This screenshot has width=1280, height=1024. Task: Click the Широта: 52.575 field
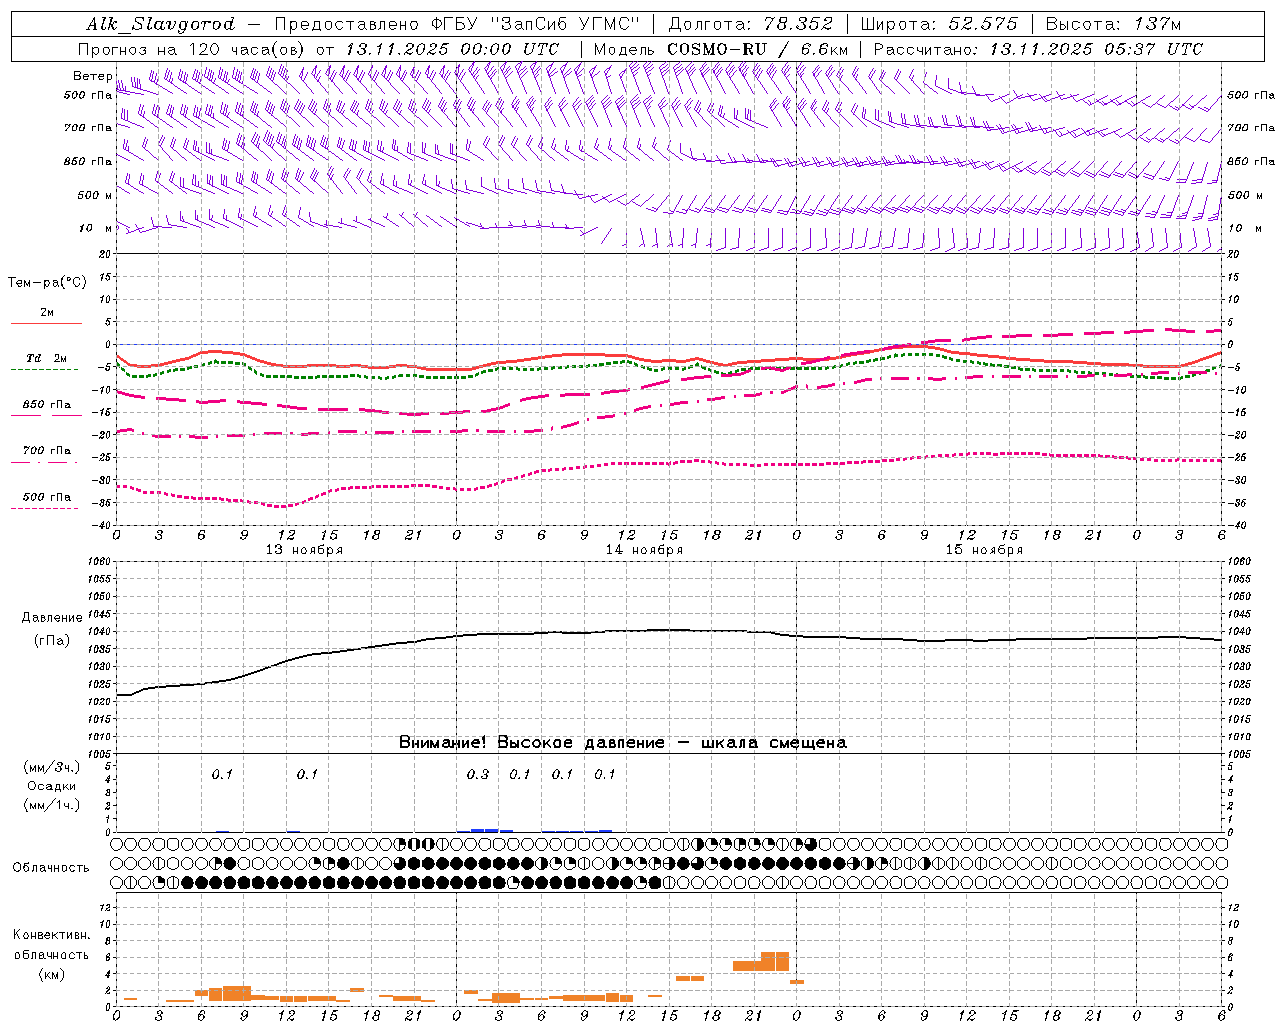coord(939,24)
